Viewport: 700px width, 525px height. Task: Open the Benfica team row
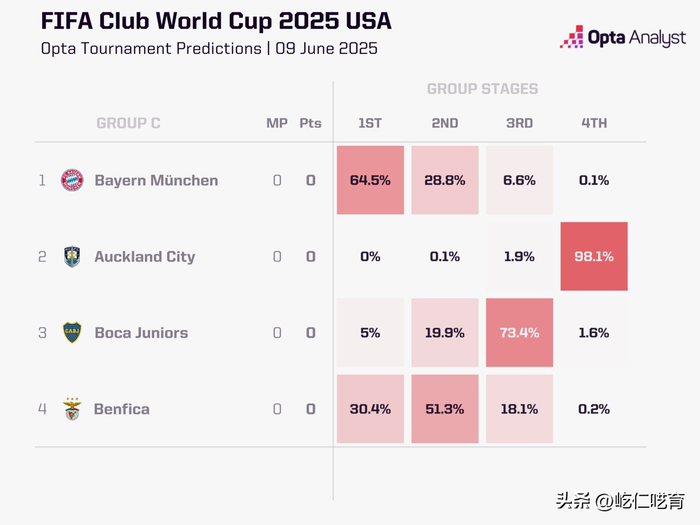(122, 409)
